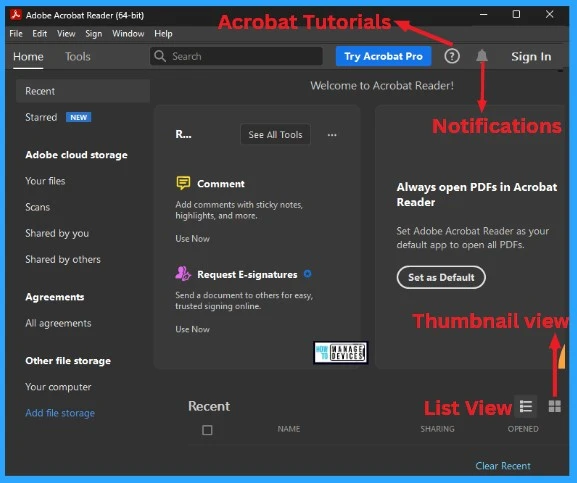Click the Clear Recent link
577x483 pixels.
tap(503, 466)
